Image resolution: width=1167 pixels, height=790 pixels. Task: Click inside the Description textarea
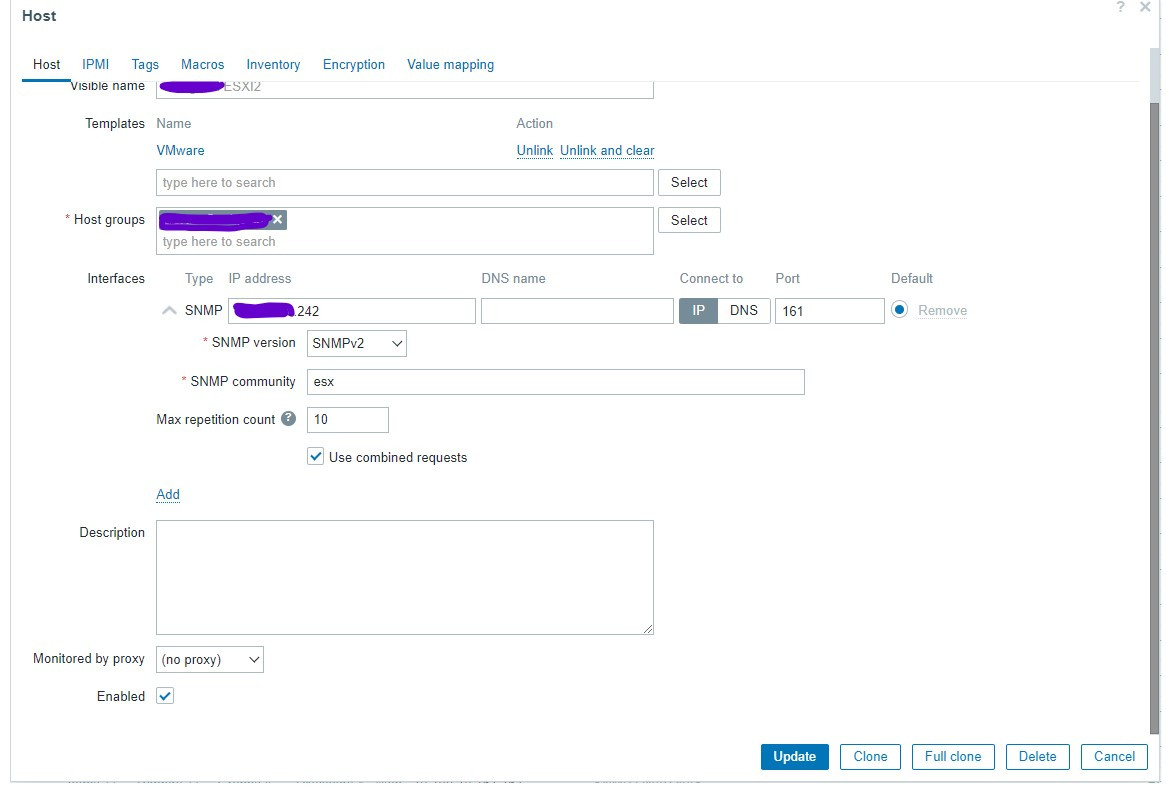(x=405, y=577)
